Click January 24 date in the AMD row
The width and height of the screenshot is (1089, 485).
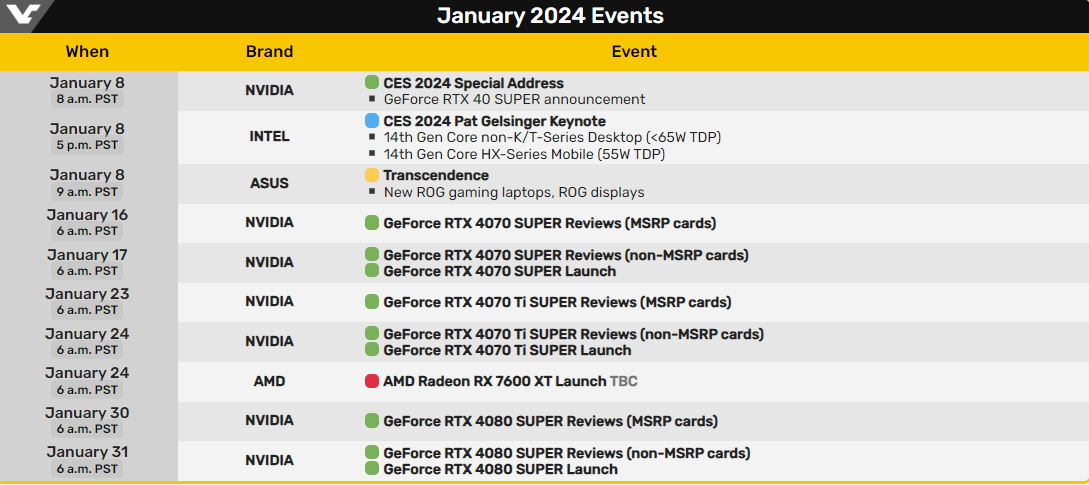(88, 373)
